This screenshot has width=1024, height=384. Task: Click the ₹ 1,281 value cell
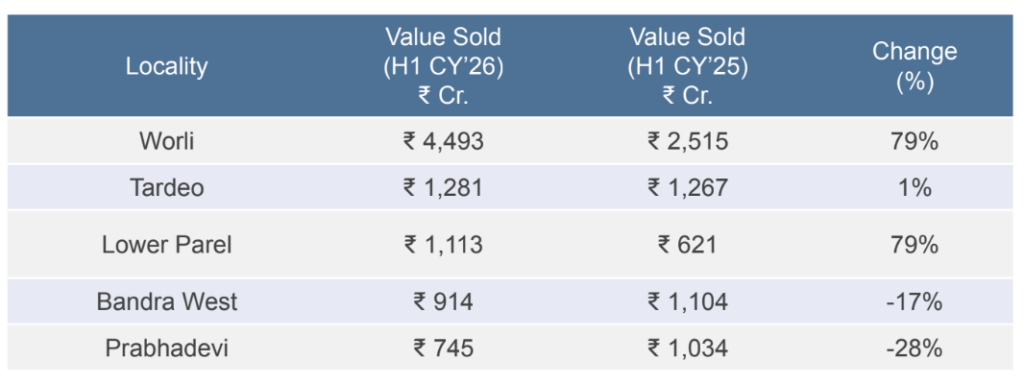click(x=443, y=188)
